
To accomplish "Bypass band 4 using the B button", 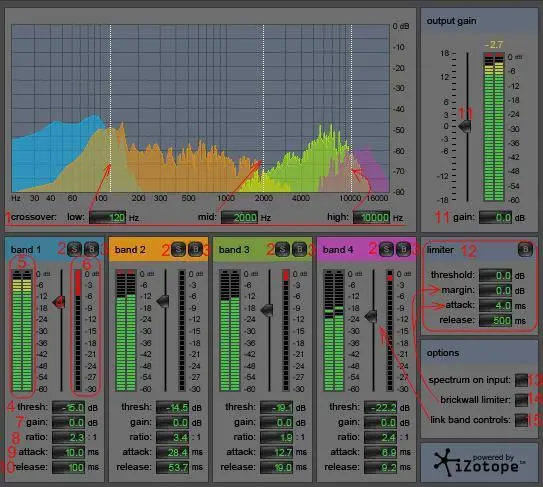I will click(x=403, y=249).
